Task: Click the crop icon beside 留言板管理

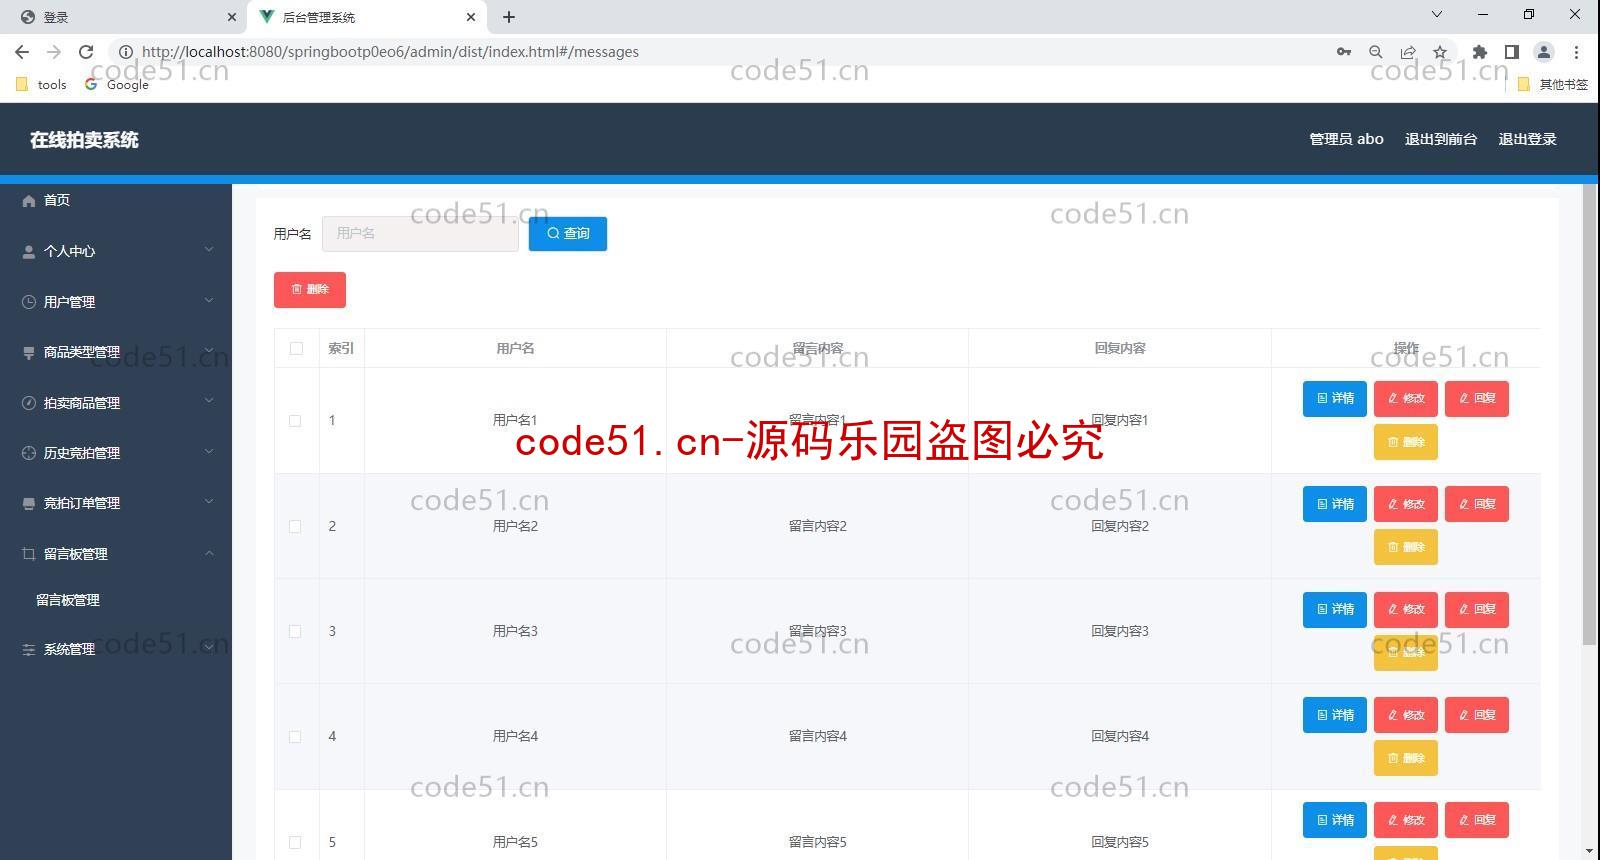Action: 29,554
